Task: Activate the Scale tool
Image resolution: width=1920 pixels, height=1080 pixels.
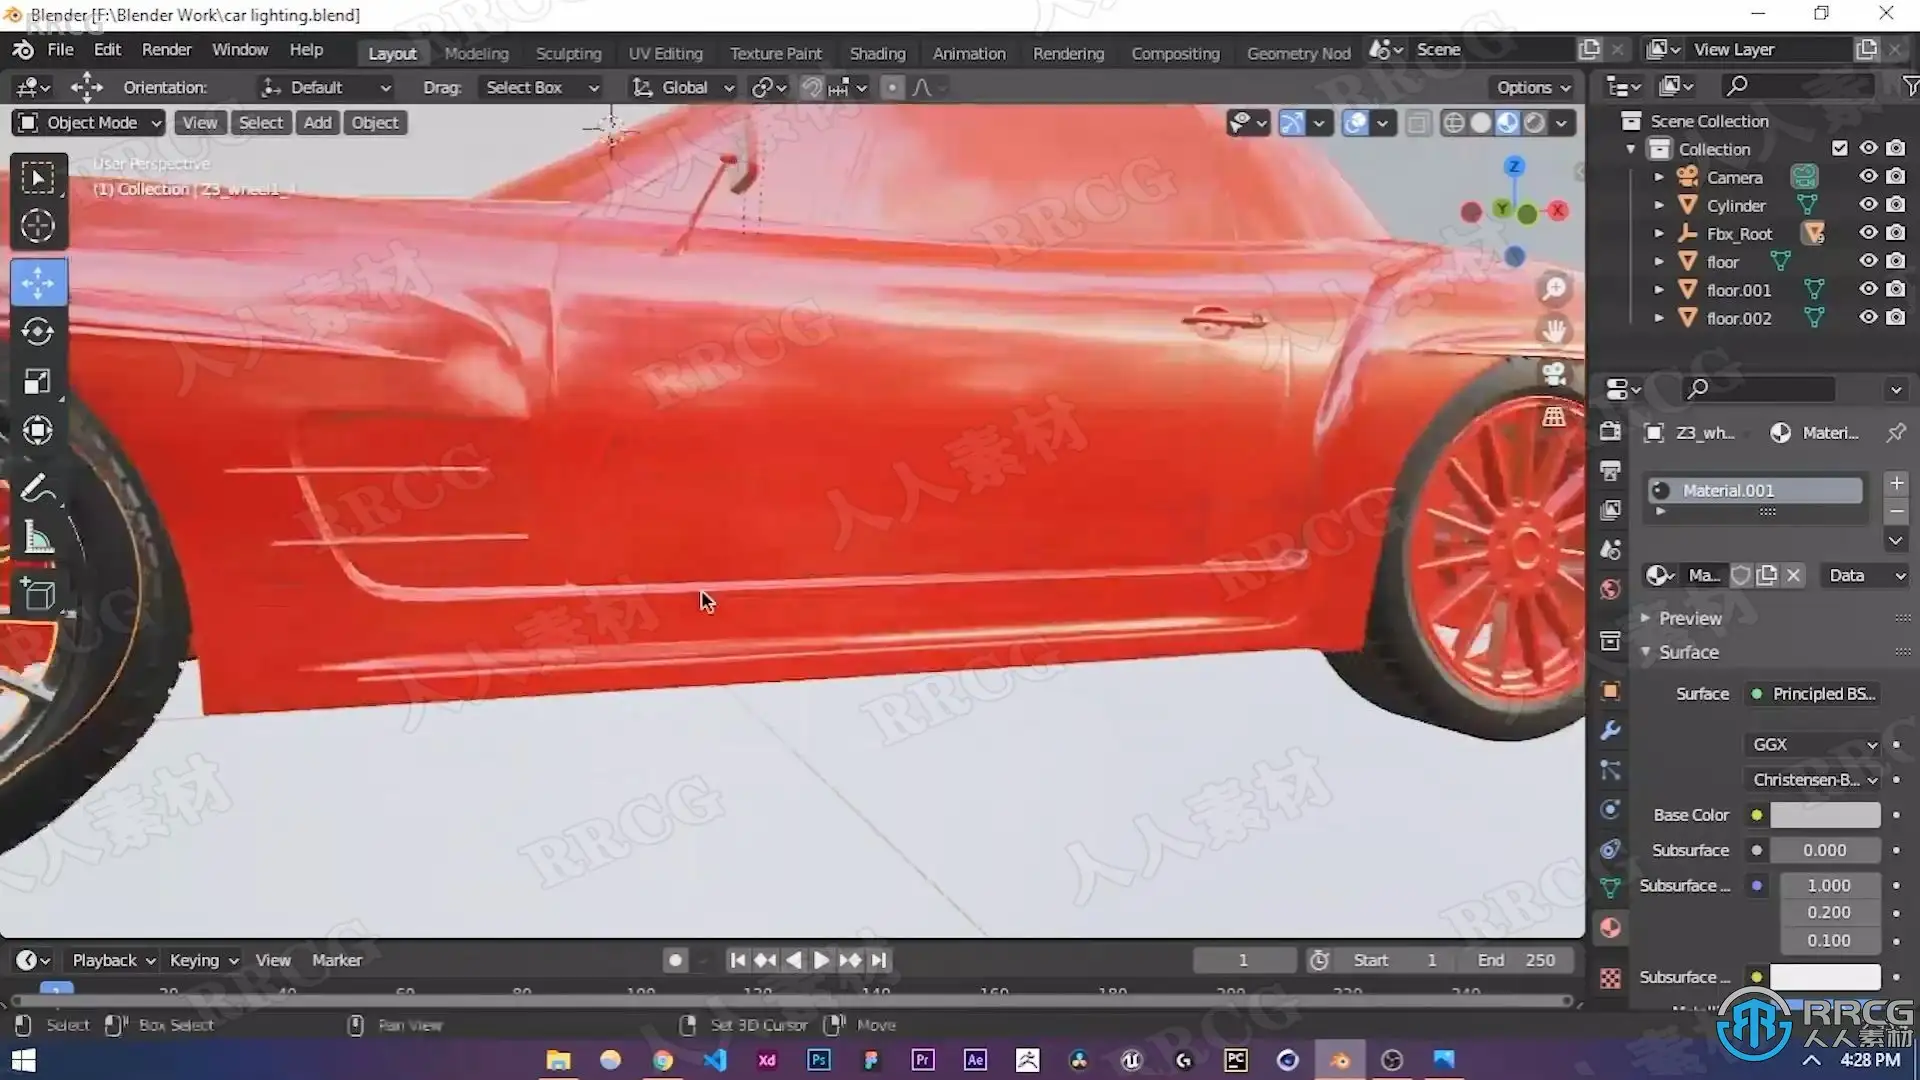Action: click(x=38, y=382)
